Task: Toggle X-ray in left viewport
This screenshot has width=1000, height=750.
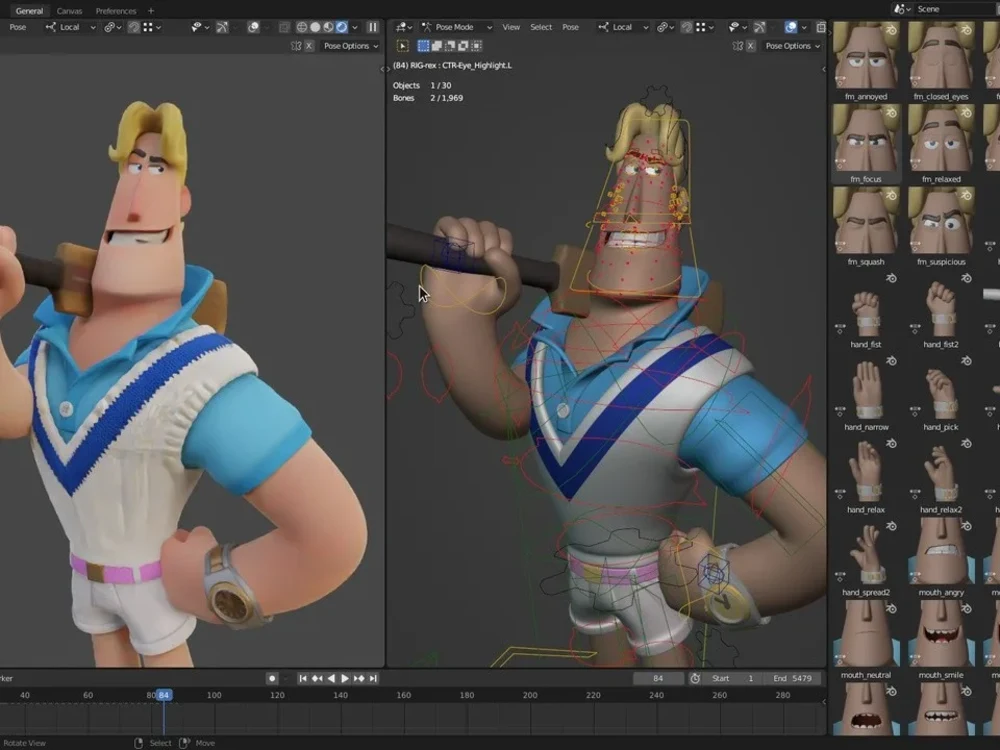Action: coord(284,27)
